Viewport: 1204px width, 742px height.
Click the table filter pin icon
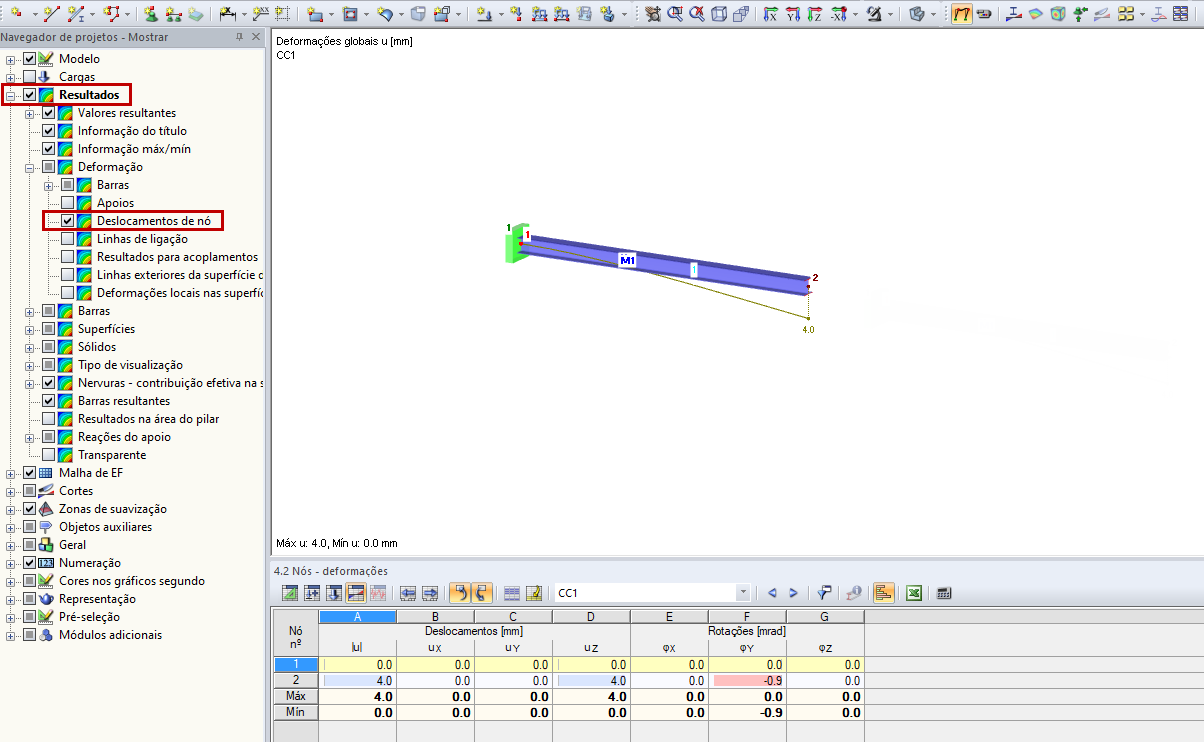pyautogui.click(x=825, y=592)
